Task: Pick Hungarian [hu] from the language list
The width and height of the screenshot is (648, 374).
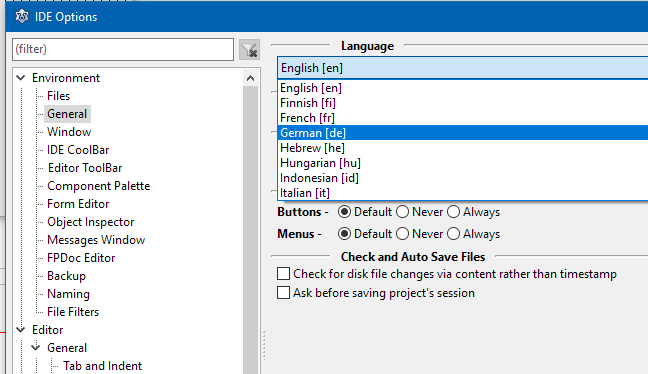Action: (x=463, y=163)
